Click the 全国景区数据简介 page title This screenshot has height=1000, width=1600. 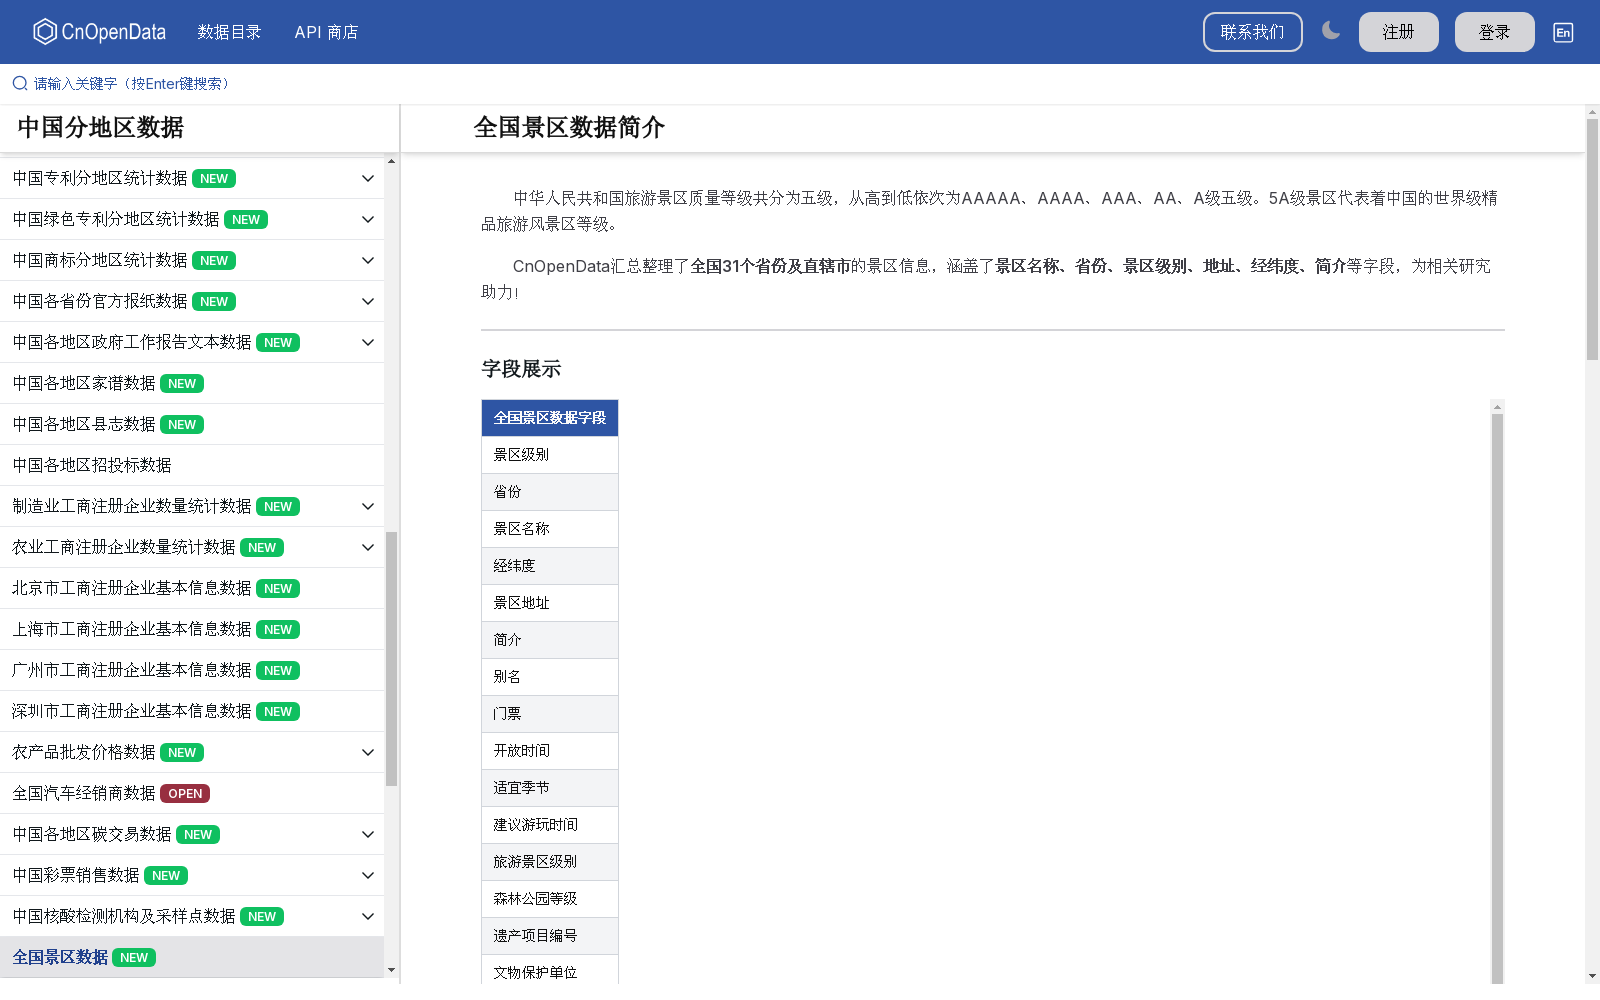point(569,127)
